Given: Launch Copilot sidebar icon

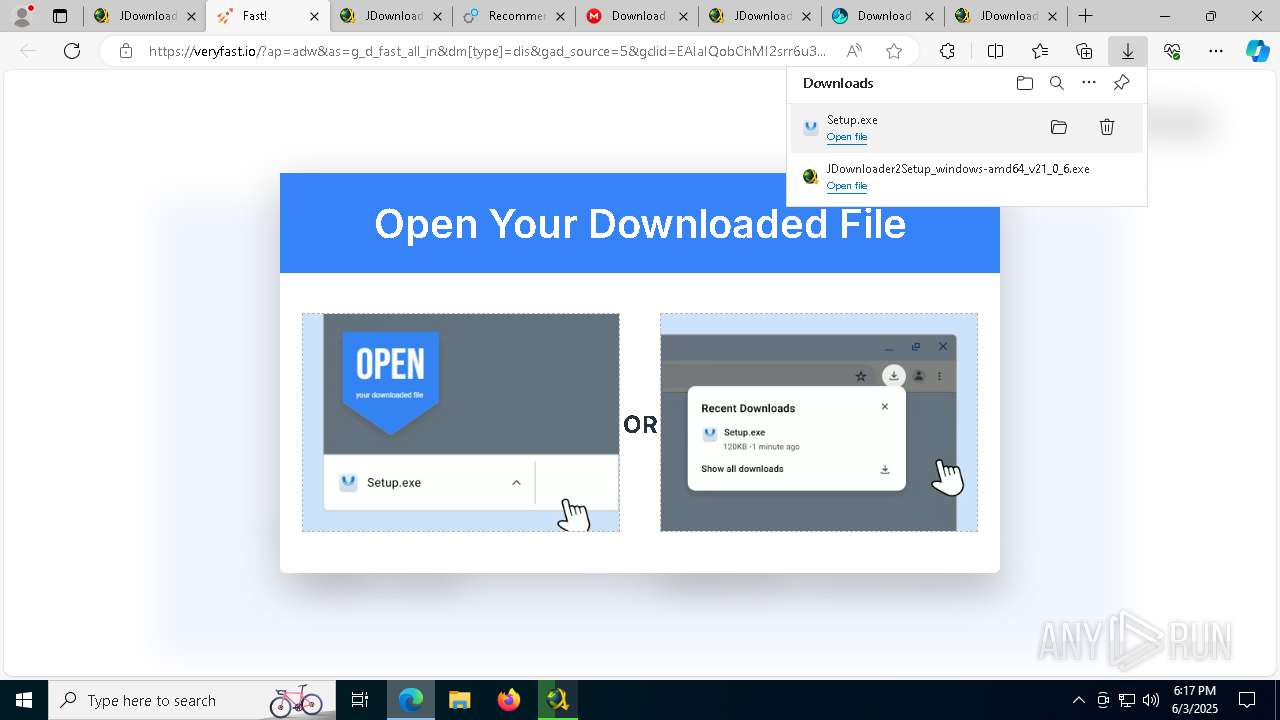Looking at the screenshot, I should click(x=1257, y=51).
